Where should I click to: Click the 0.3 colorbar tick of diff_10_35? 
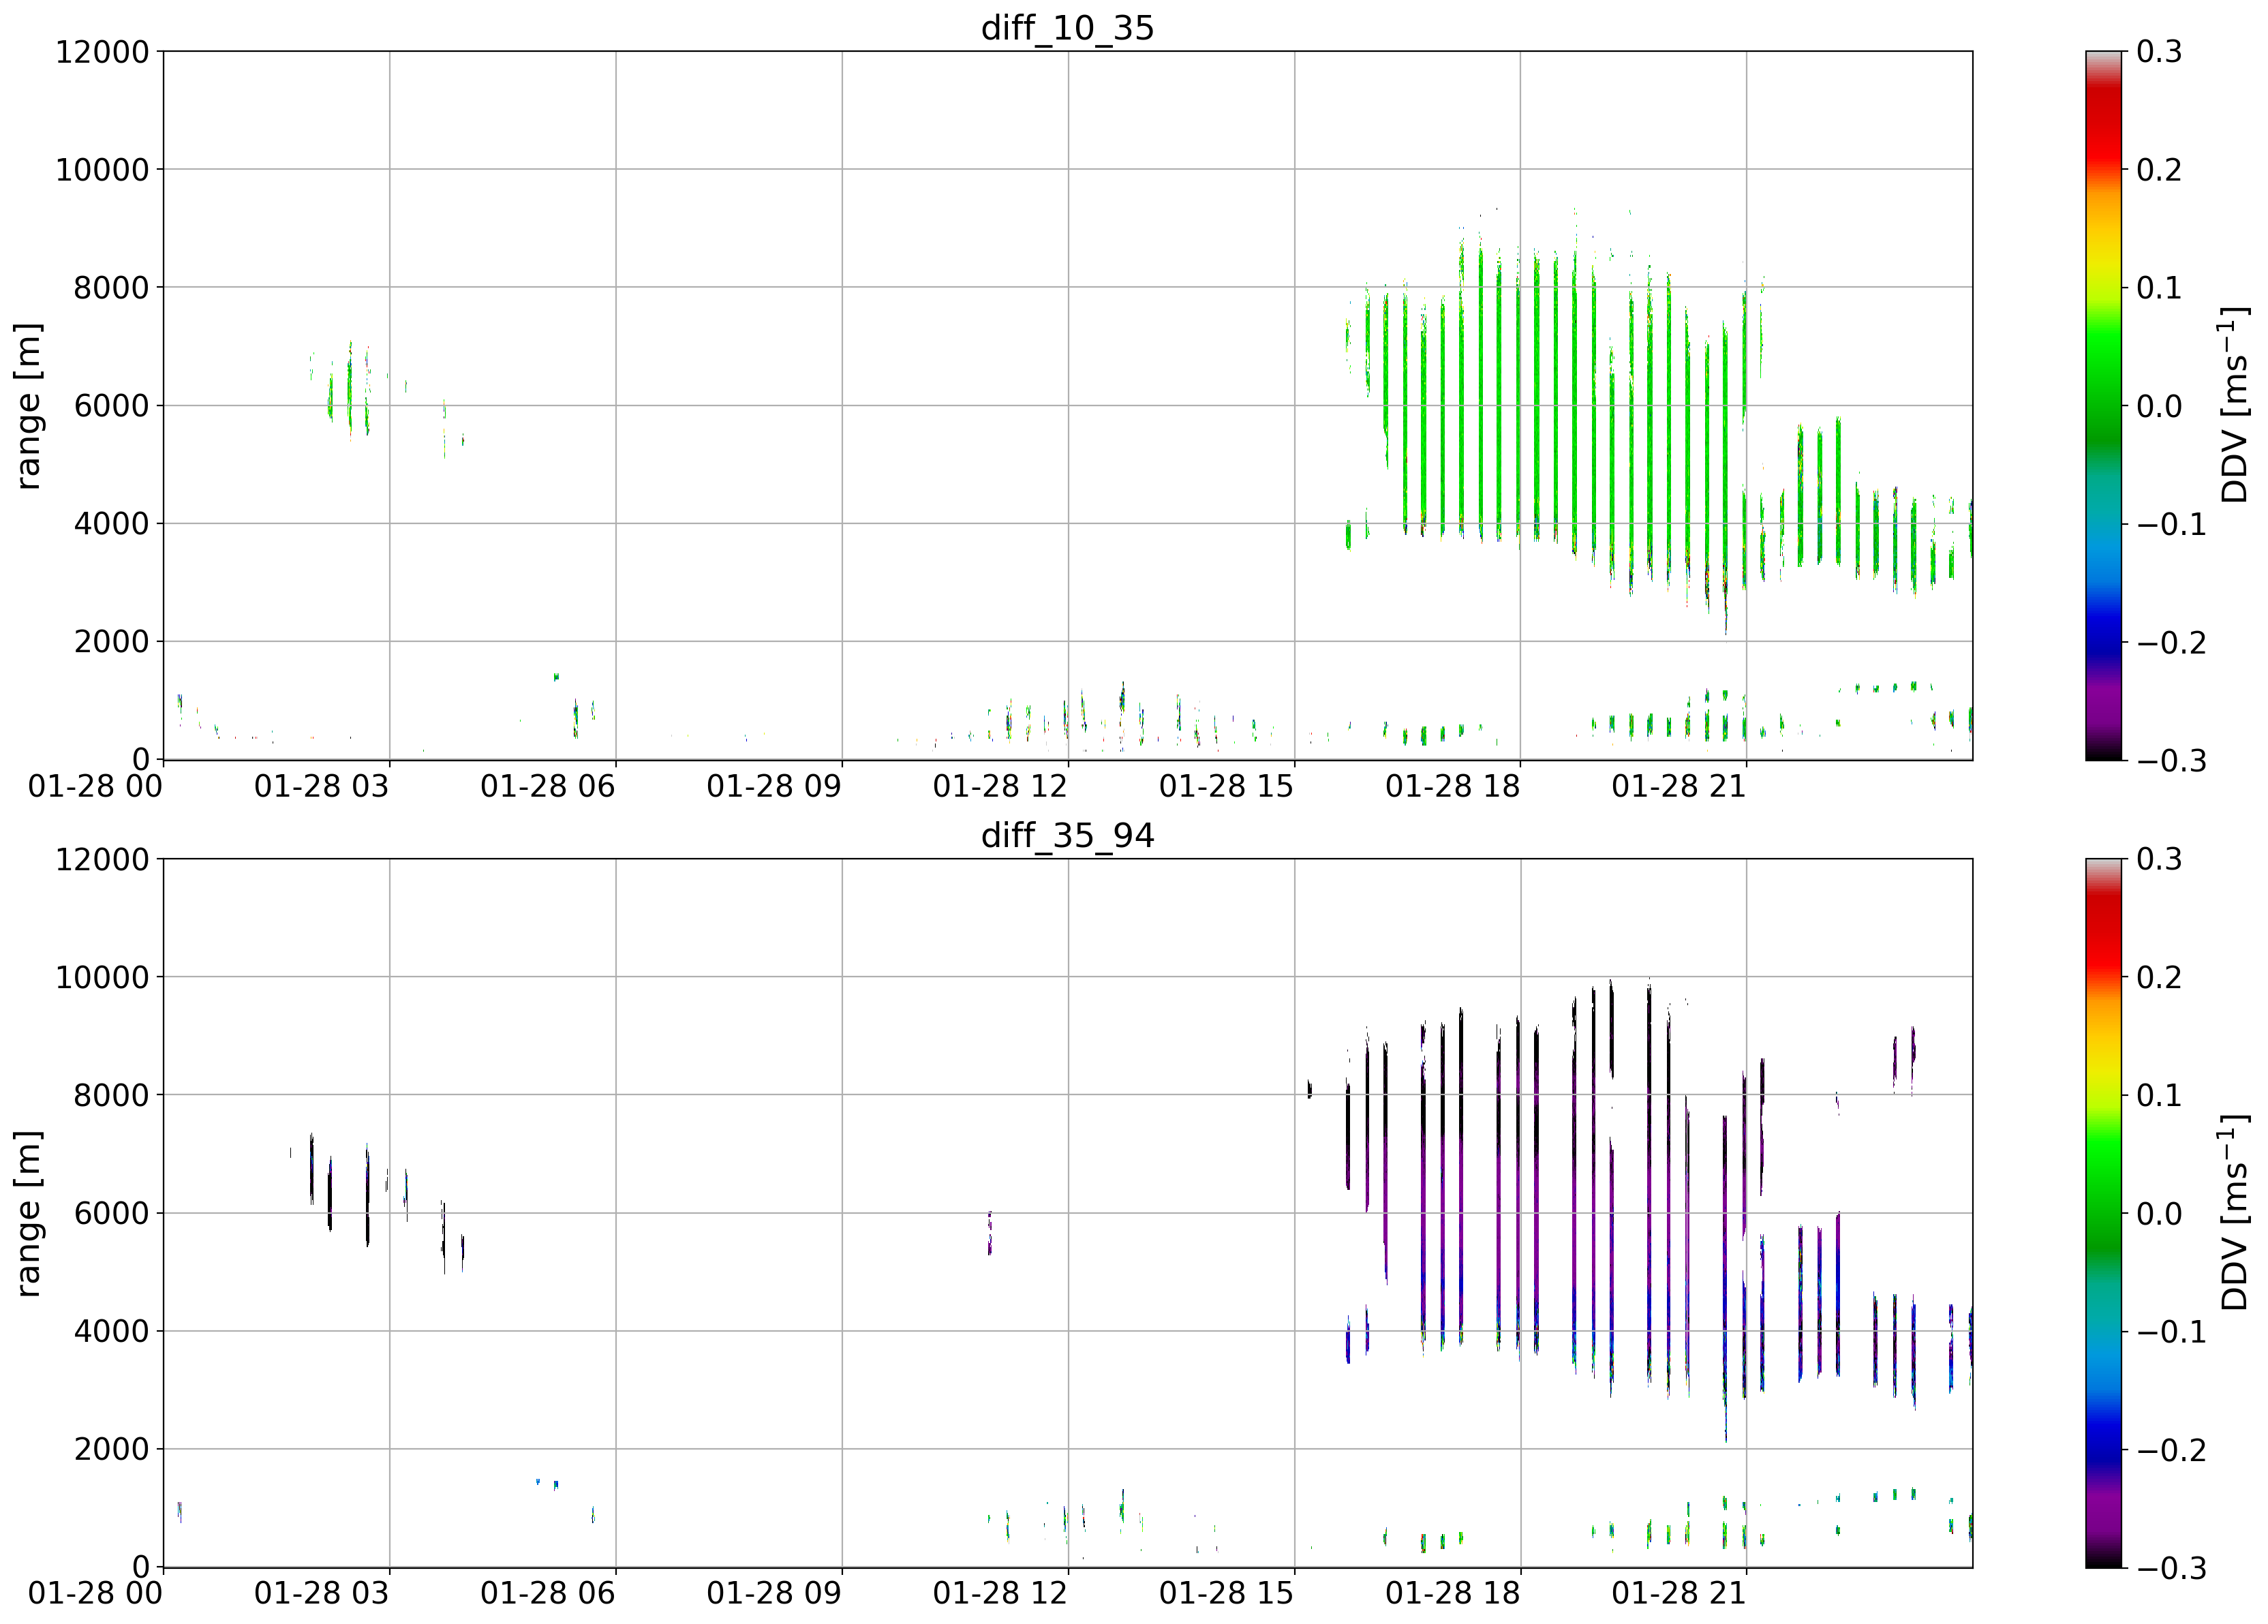(x=2159, y=52)
